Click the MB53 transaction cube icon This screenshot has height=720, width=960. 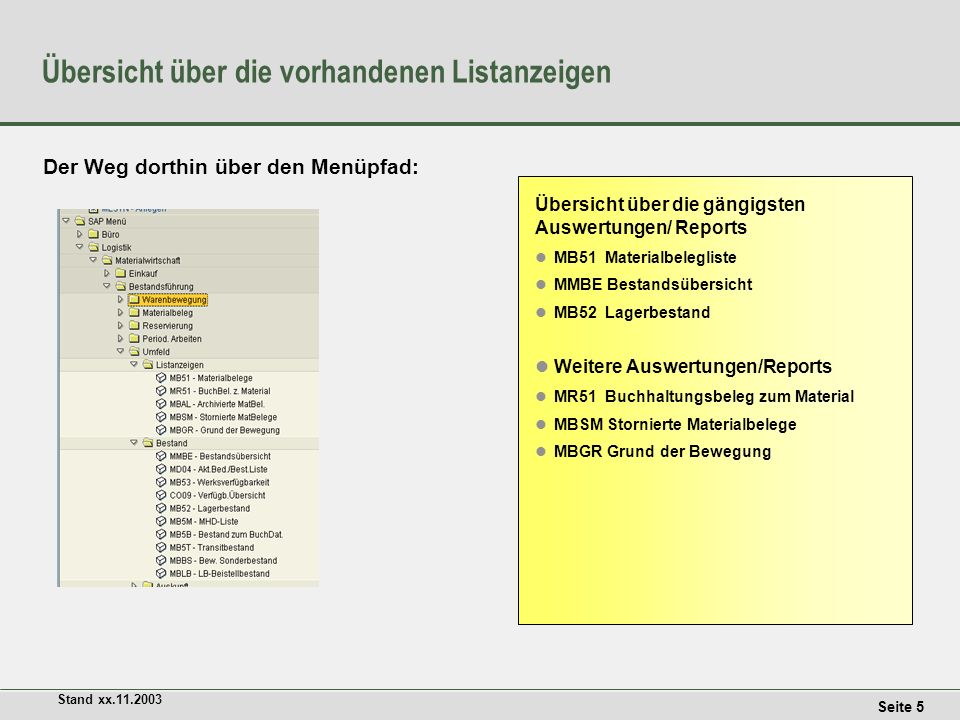tap(161, 482)
